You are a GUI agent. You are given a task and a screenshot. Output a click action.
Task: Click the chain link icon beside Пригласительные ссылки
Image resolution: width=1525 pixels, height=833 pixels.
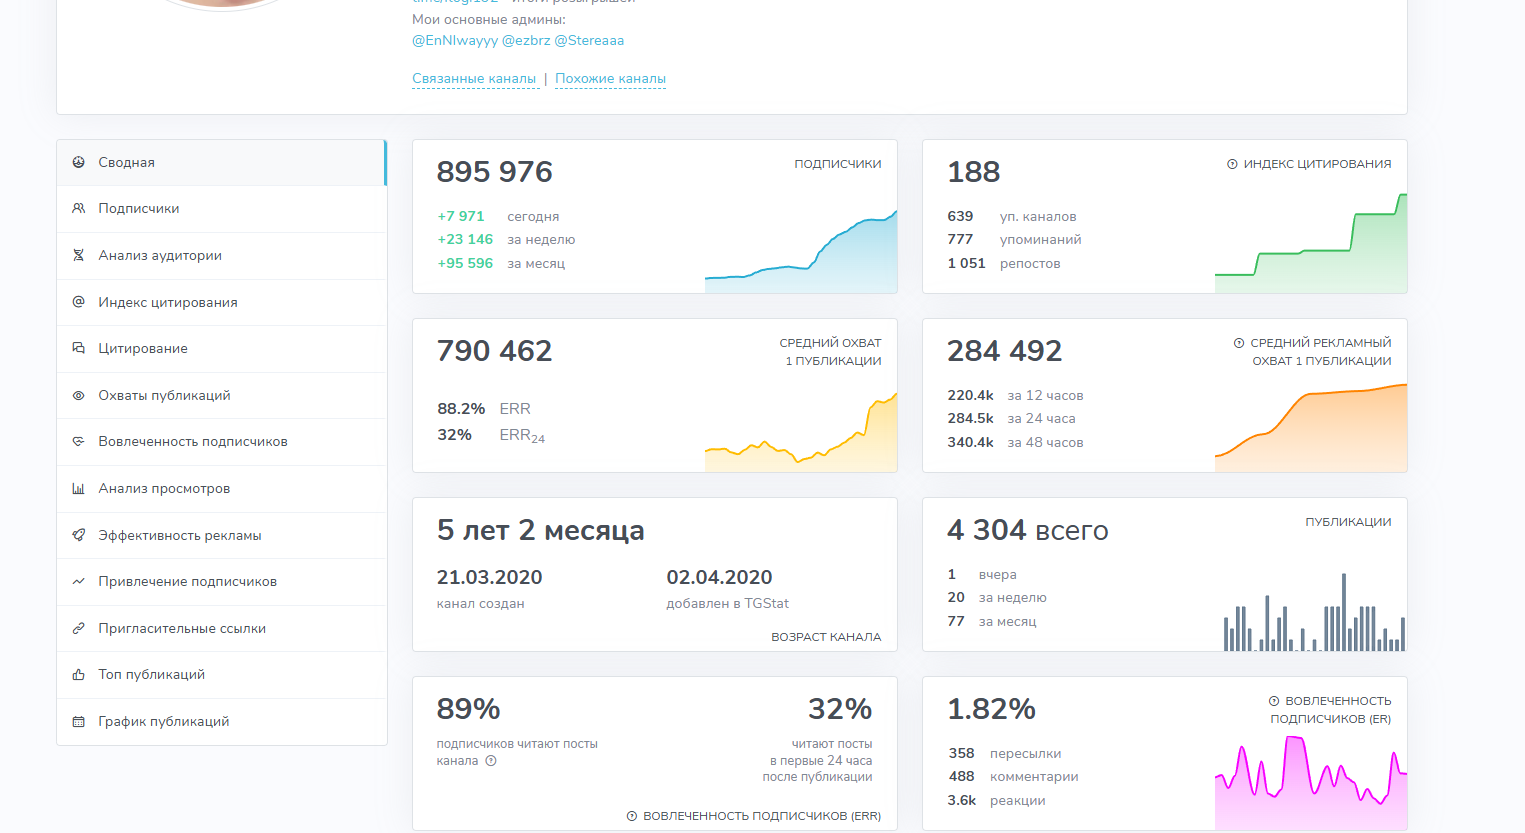pos(79,628)
